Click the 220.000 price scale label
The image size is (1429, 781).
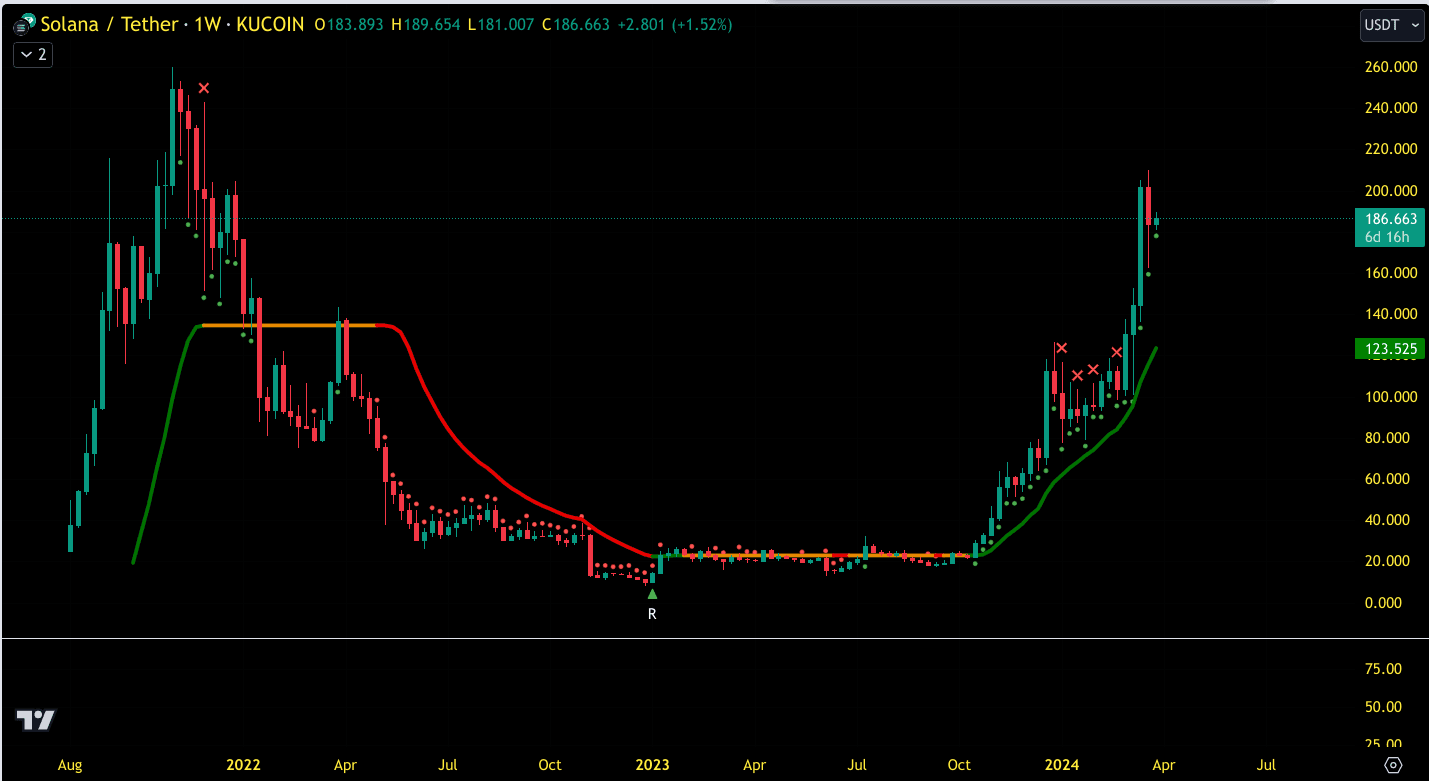coord(1391,149)
